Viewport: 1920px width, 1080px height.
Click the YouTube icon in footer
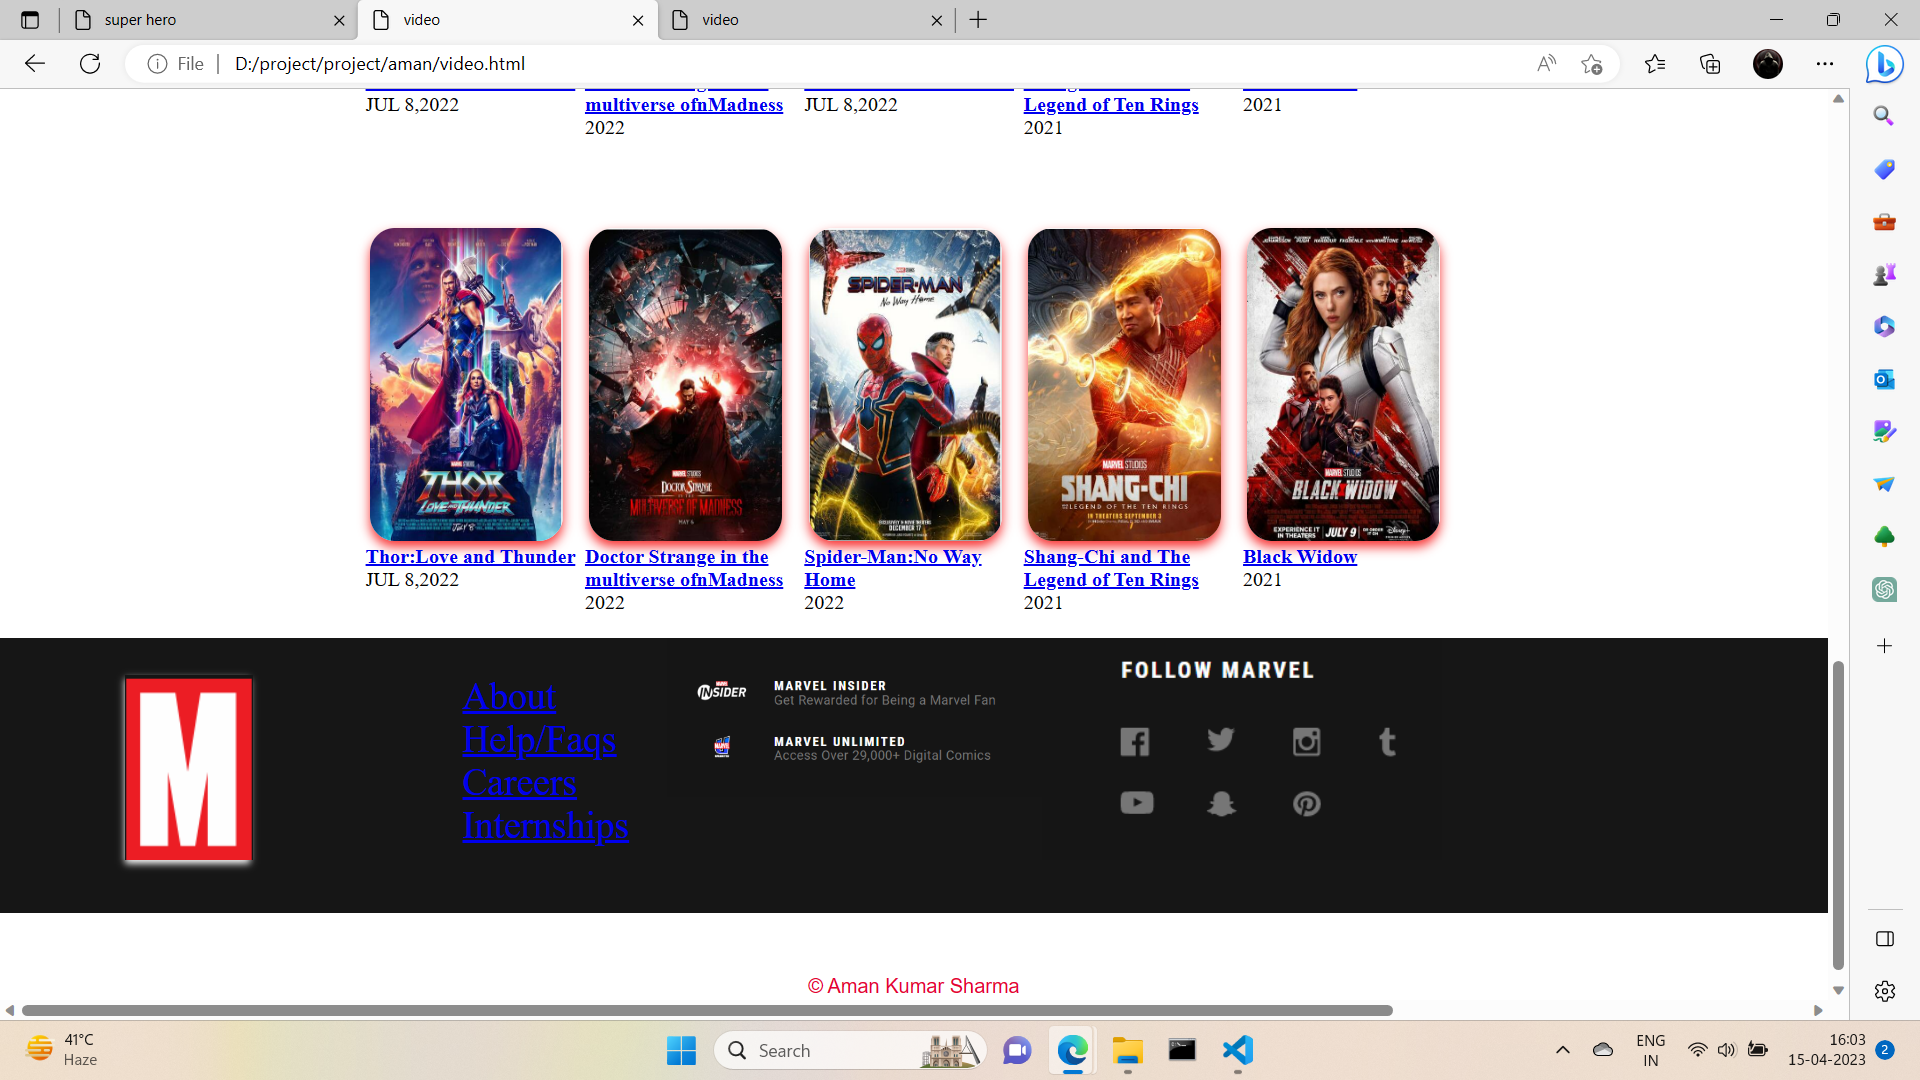(1137, 803)
